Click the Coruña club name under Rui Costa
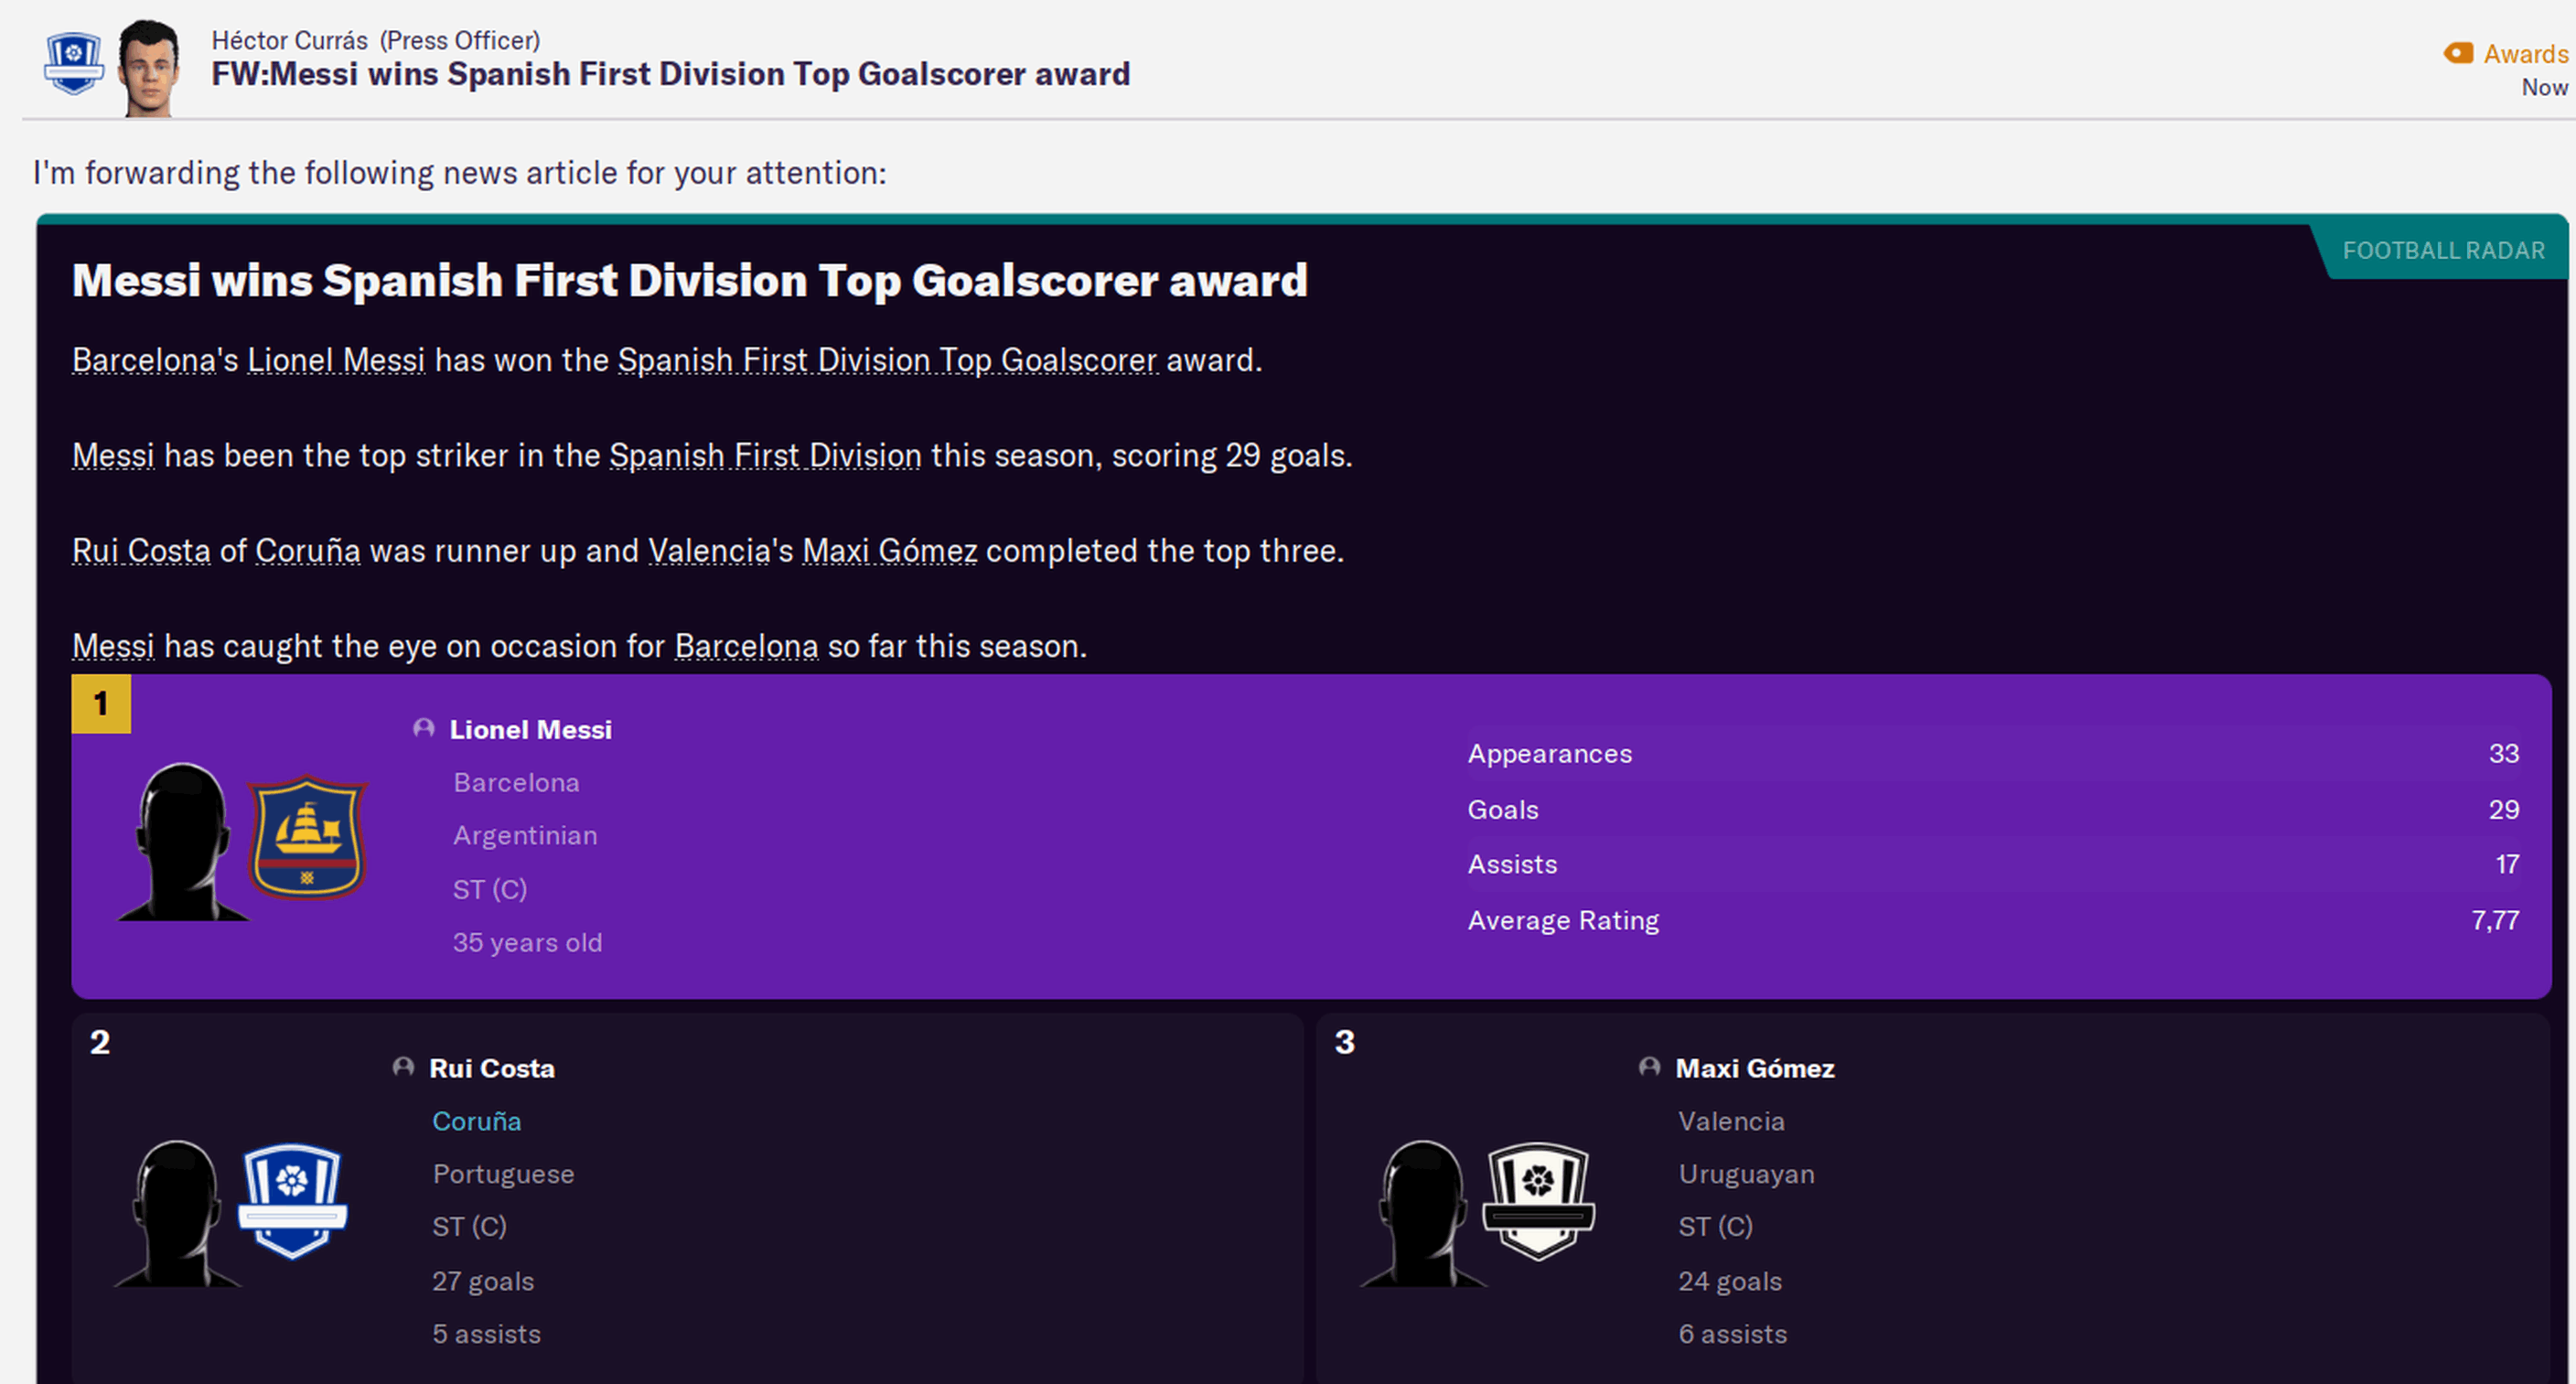 pos(476,1121)
